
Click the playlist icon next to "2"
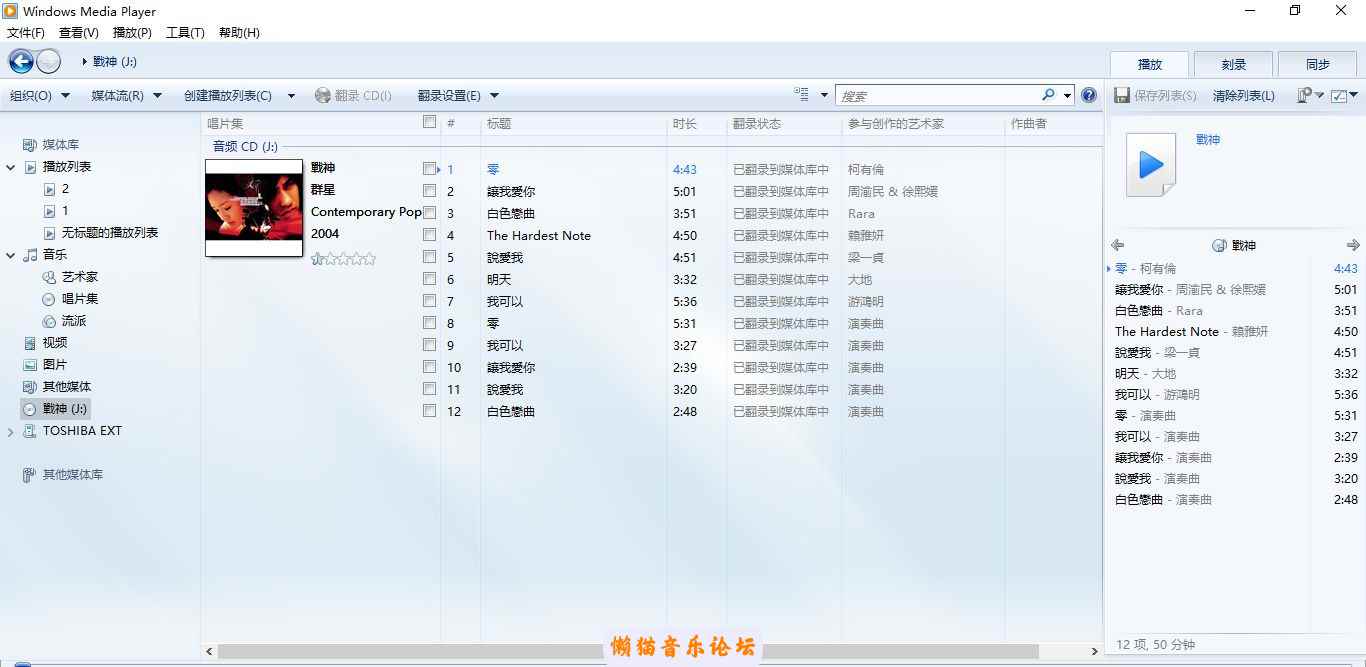pyautogui.click(x=49, y=189)
